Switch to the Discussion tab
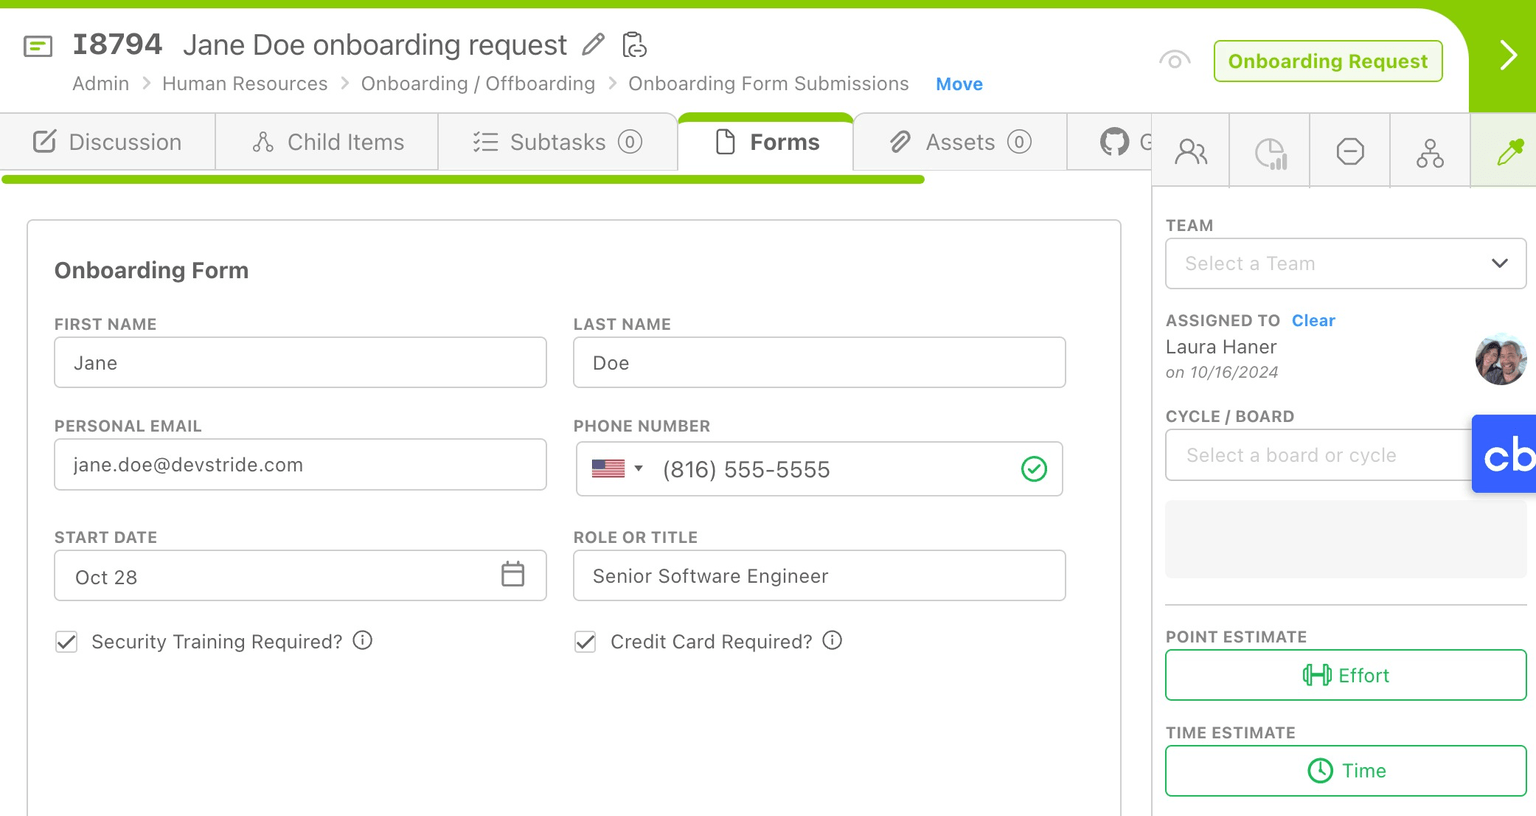The image size is (1536, 816). [108, 142]
